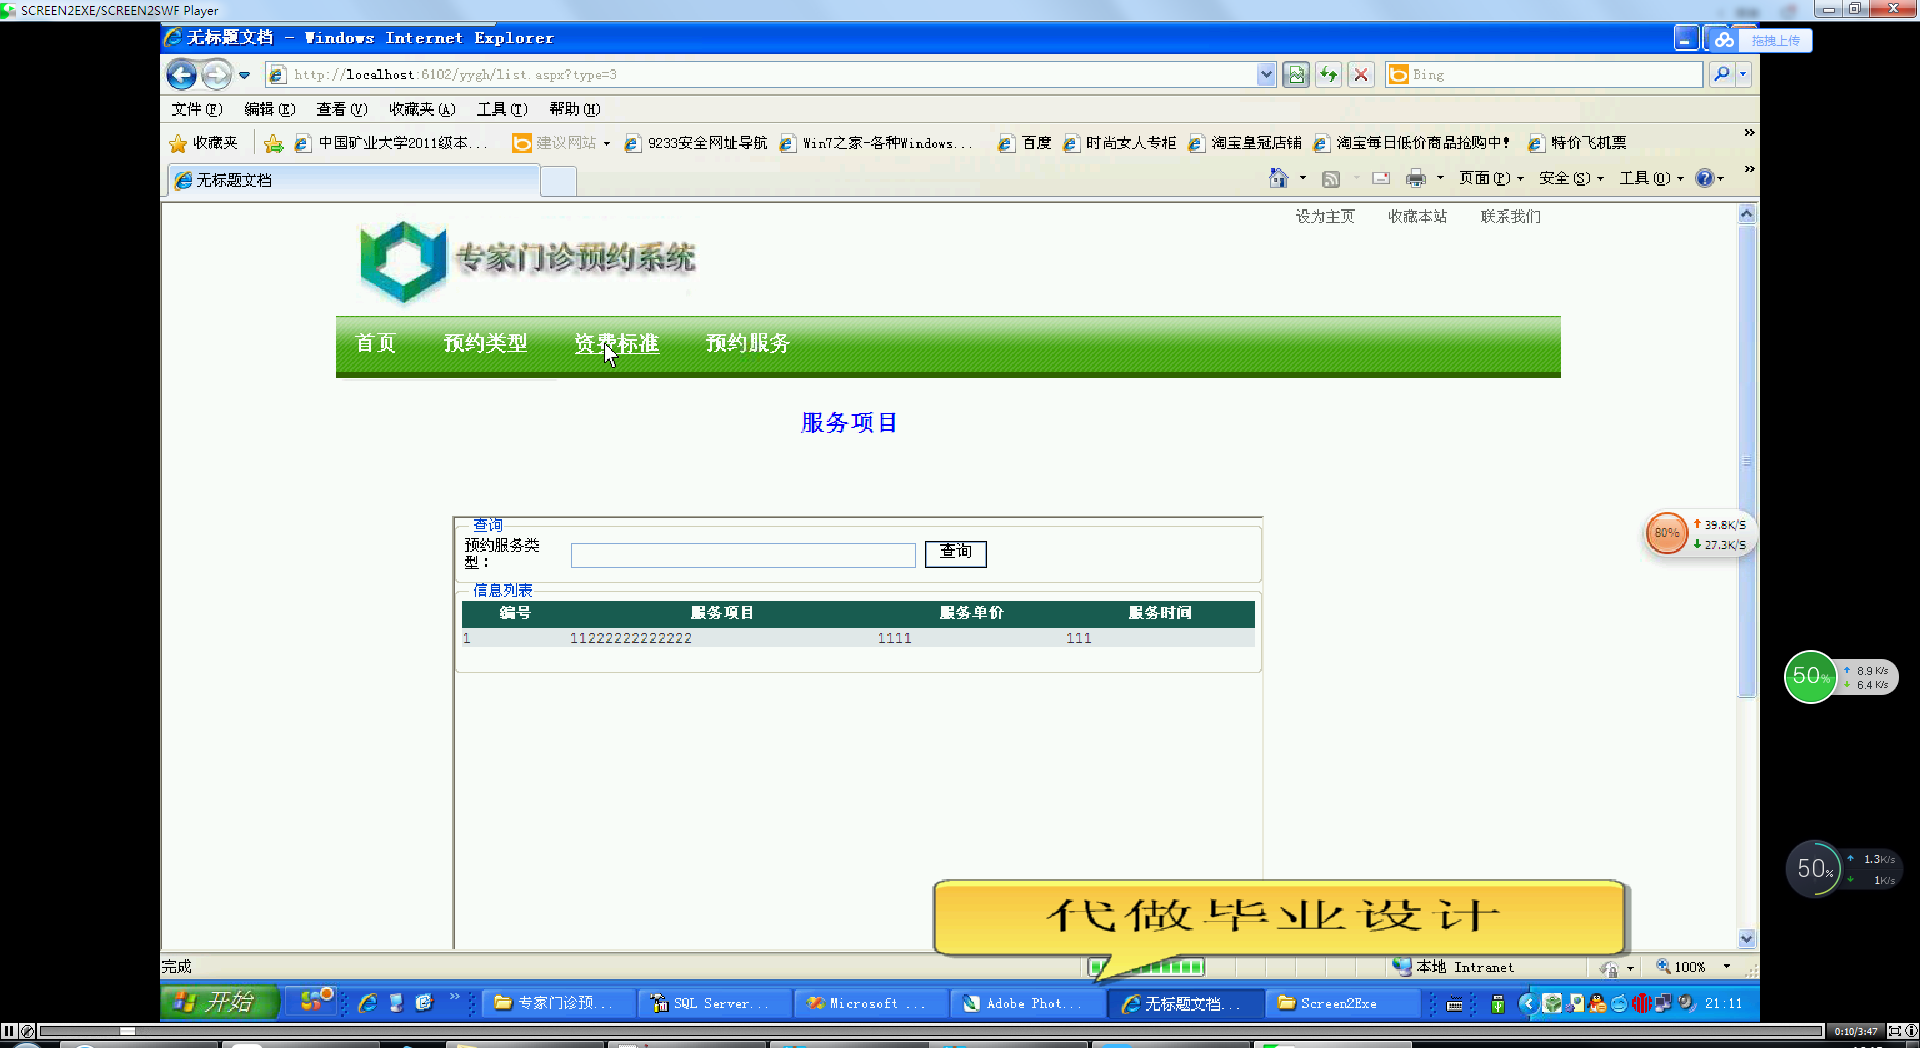Click the 查询 search button
Image resolution: width=1920 pixels, height=1048 pixels.
pos(955,553)
